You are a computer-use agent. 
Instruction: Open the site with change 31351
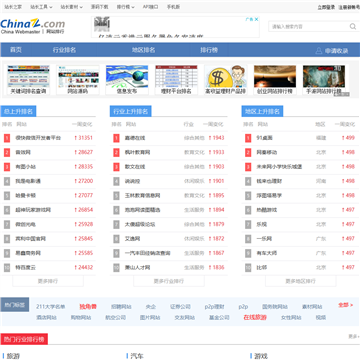click(38, 138)
